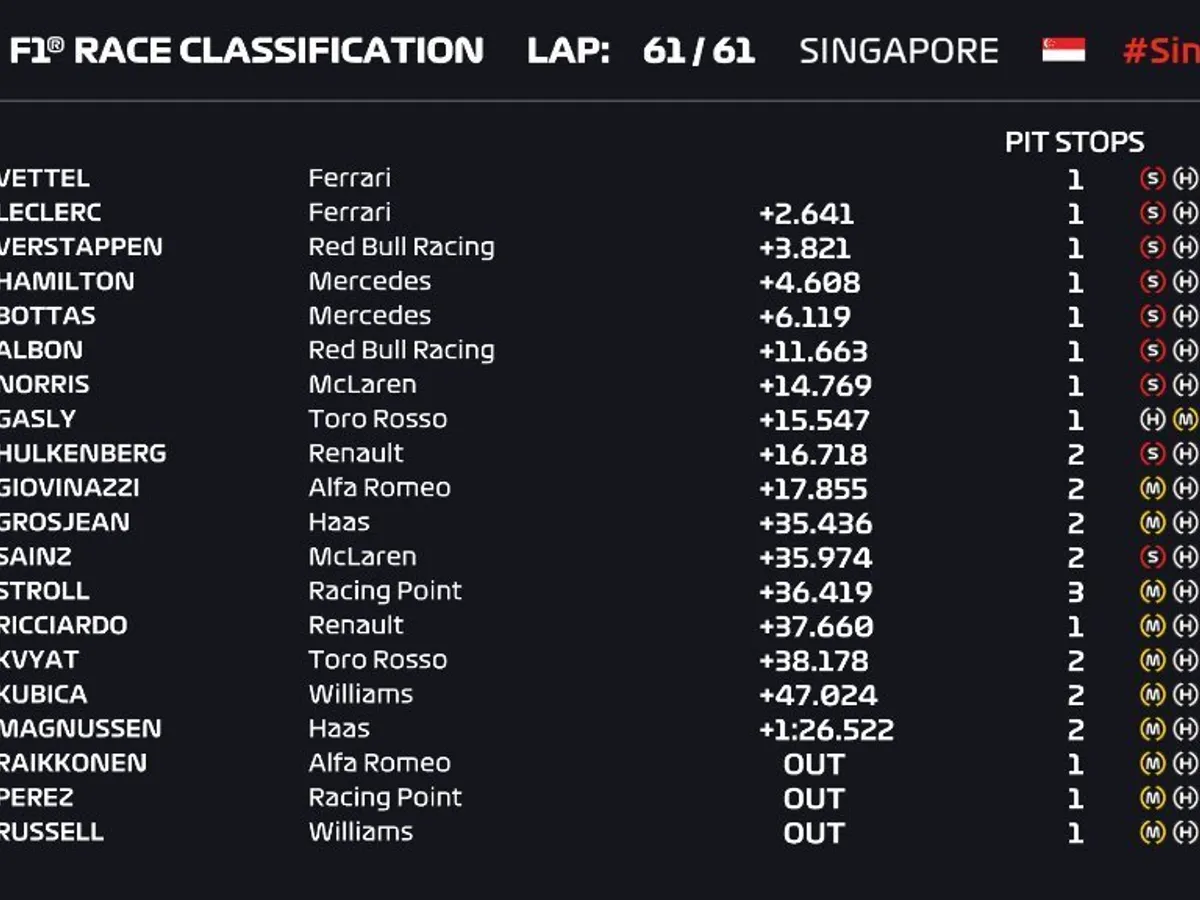This screenshot has width=1200, height=900.
Task: Click the medium tyre icon in Giovinazzi's row
Action: (1153, 489)
